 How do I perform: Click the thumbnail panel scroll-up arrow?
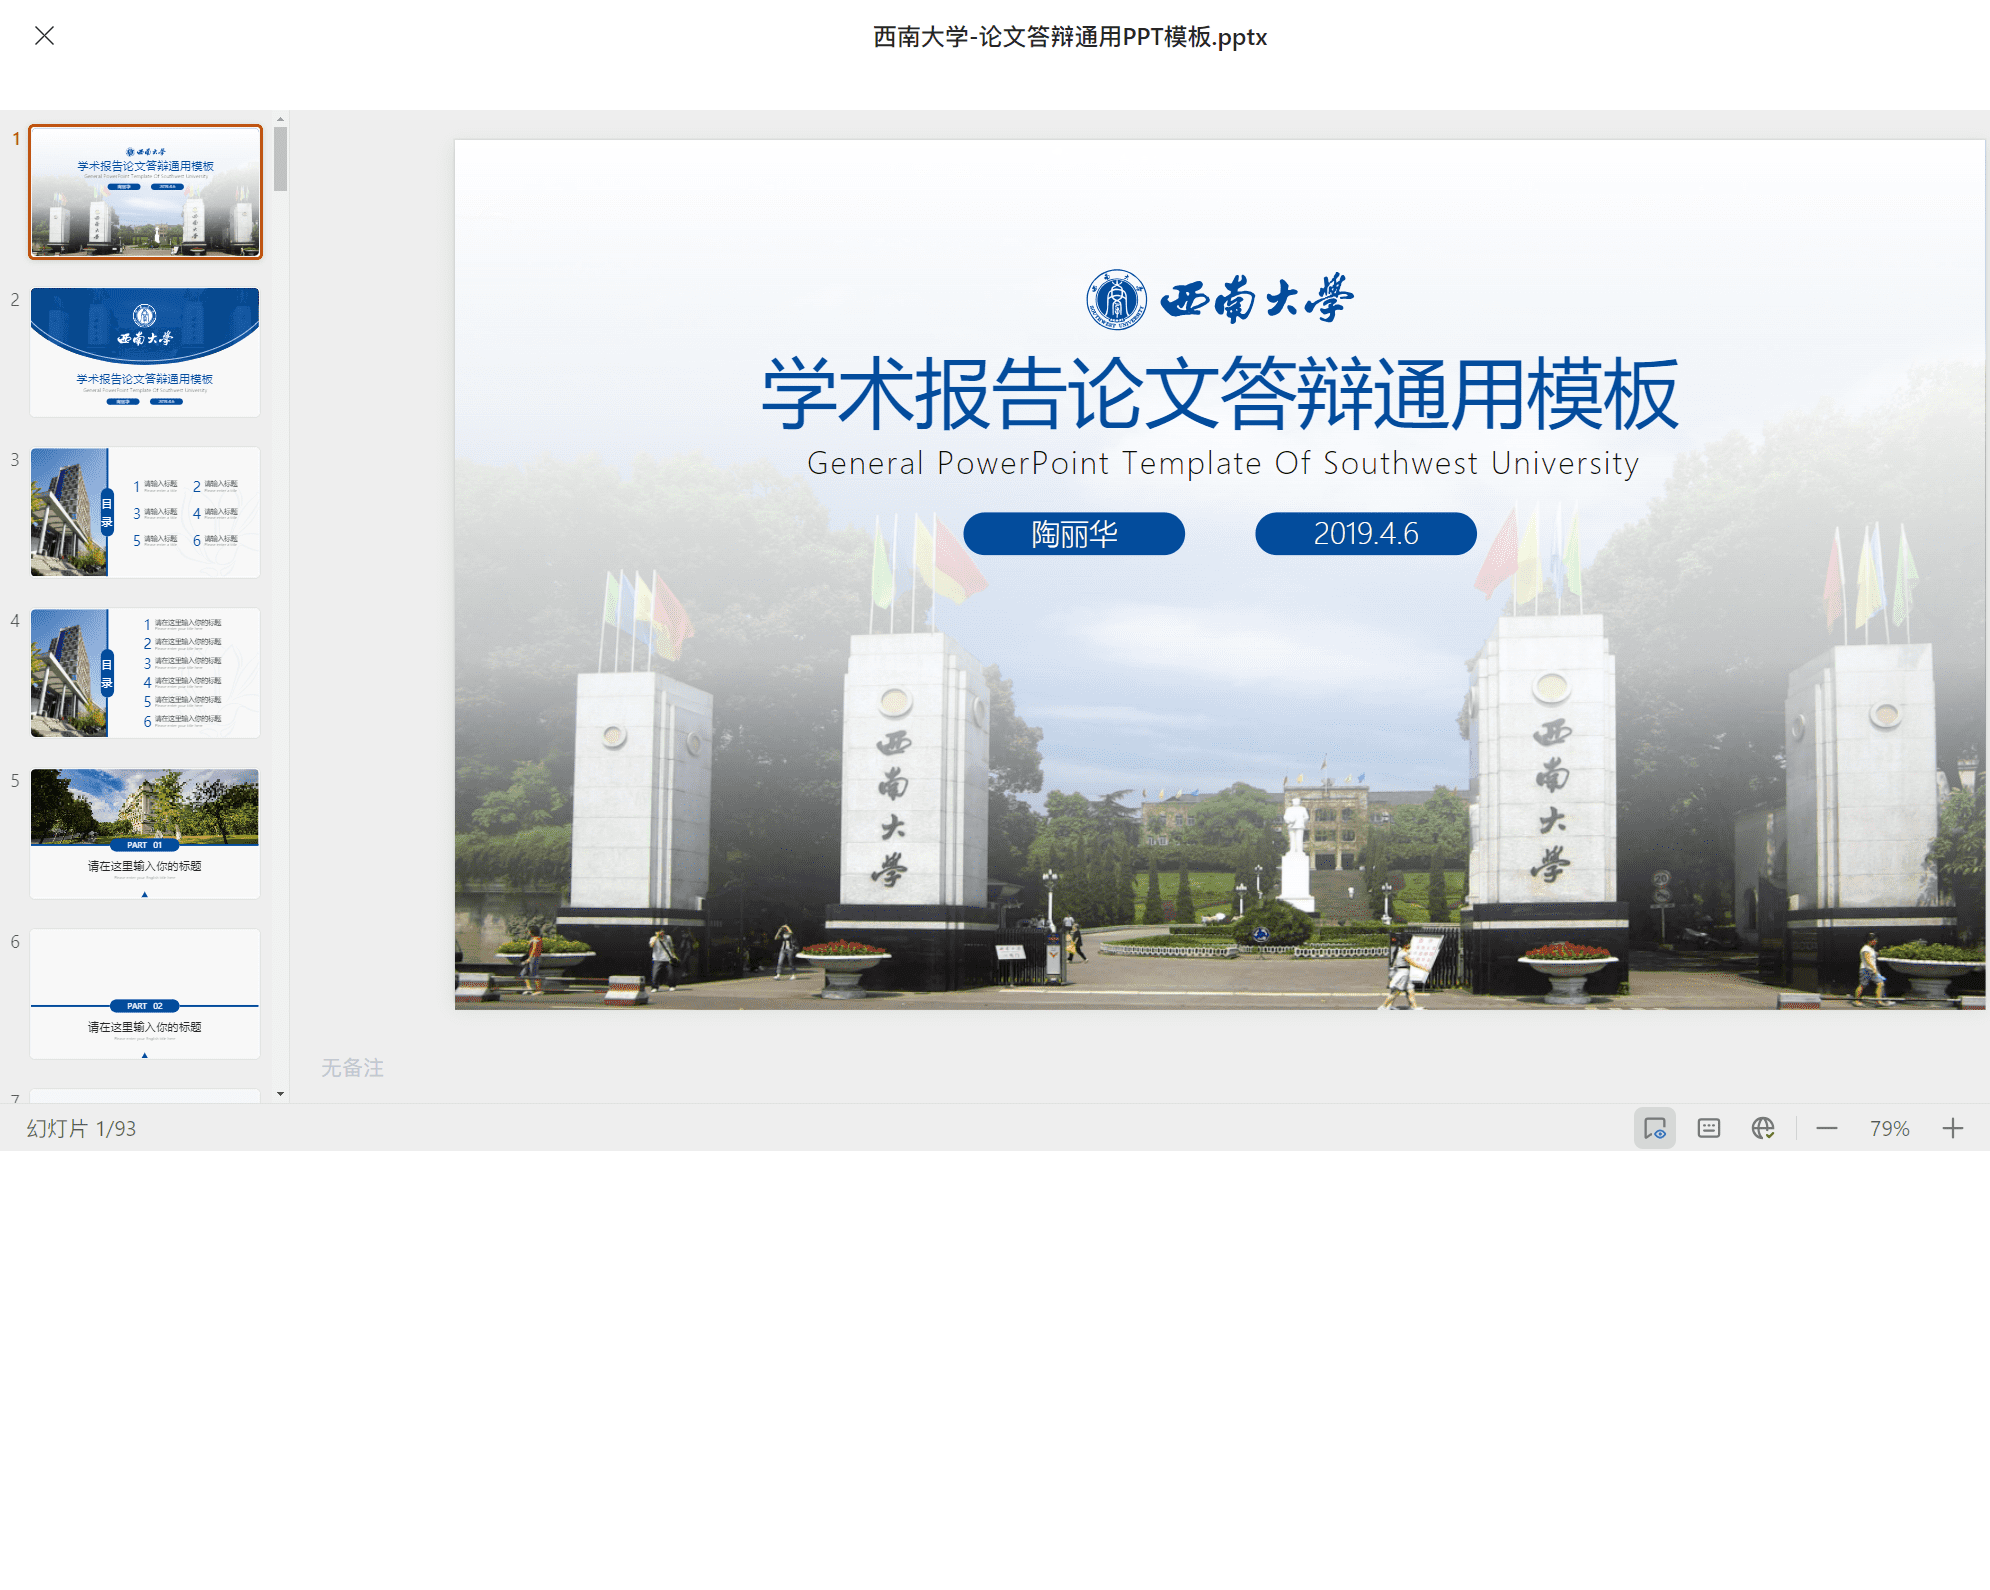[281, 119]
